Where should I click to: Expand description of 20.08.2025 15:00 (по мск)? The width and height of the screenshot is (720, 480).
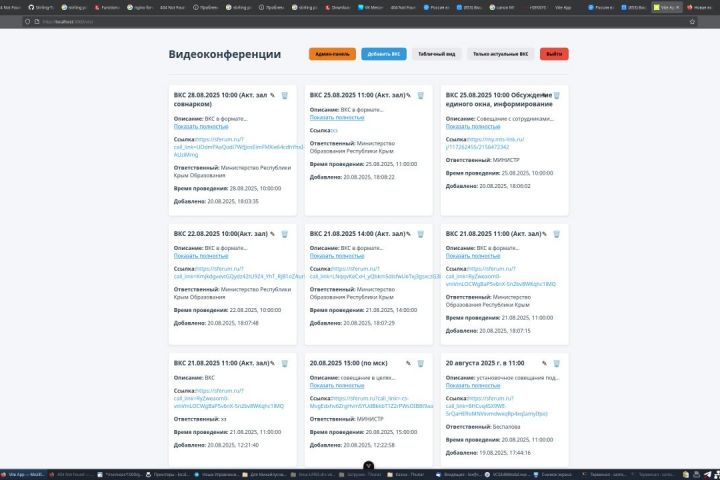pos(337,386)
